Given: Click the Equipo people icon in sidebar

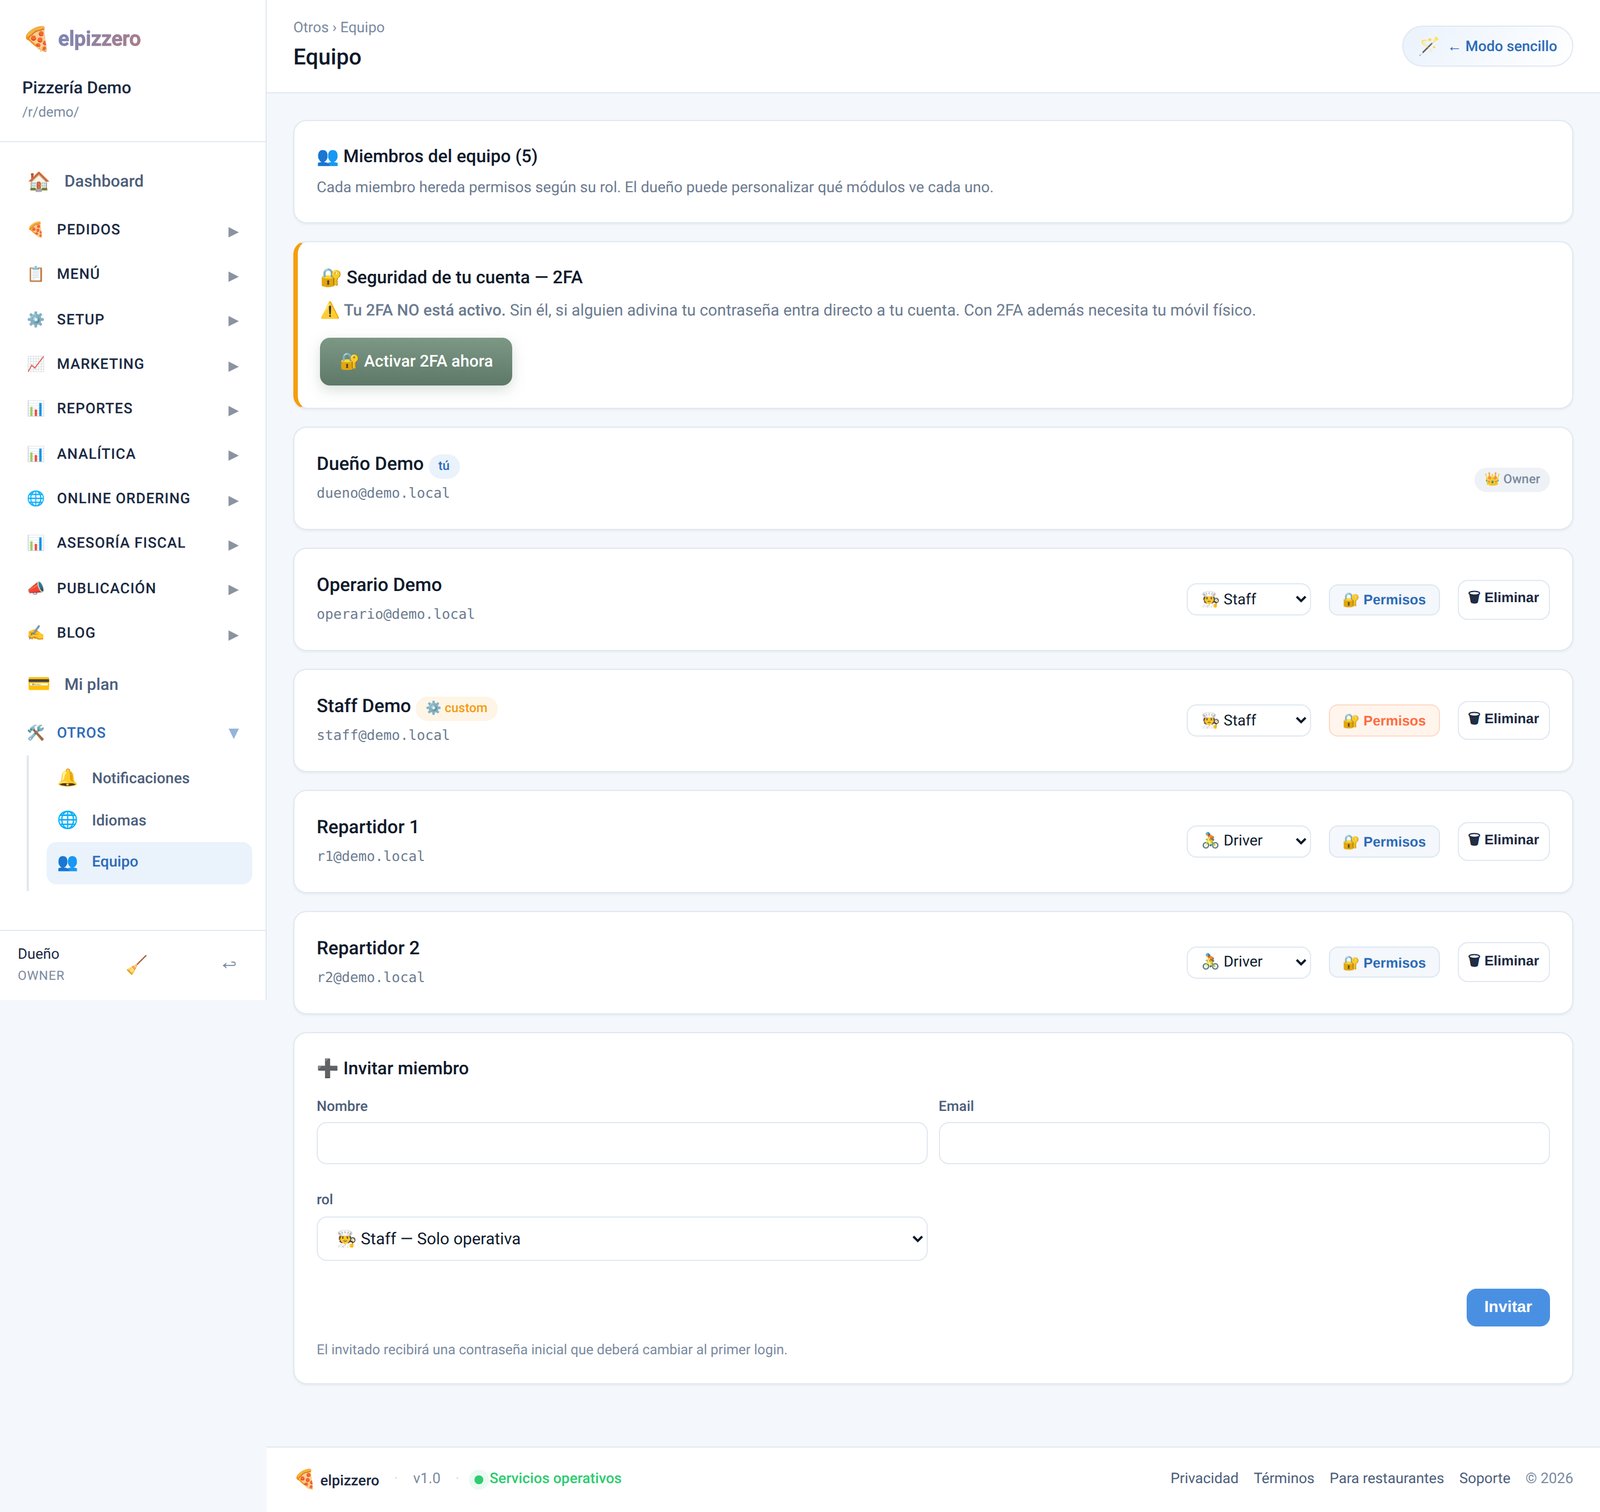Looking at the screenshot, I should pos(68,862).
